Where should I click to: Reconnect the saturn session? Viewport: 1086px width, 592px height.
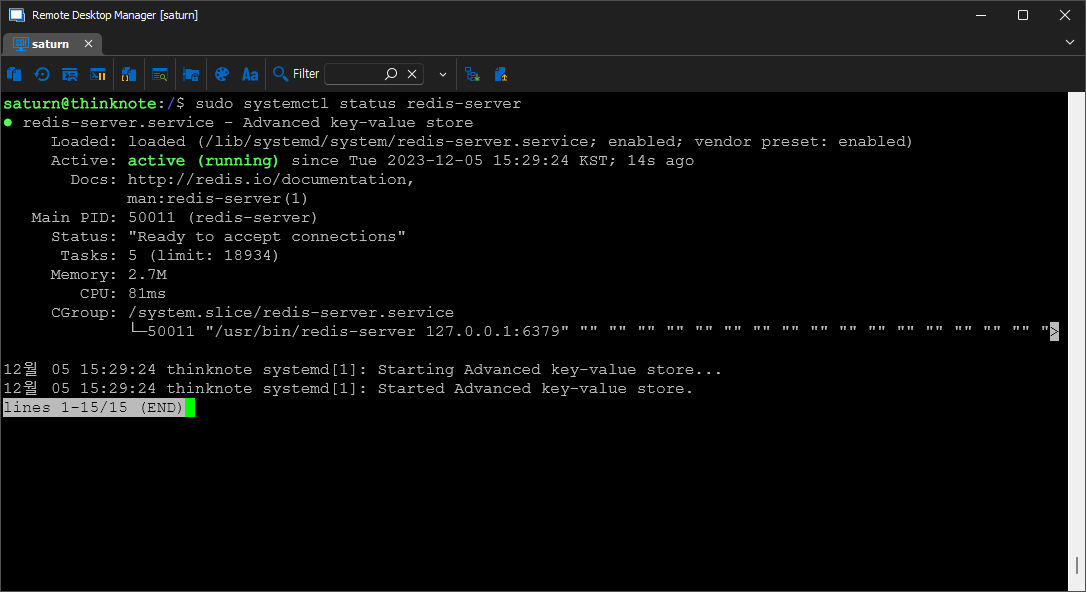(42, 74)
